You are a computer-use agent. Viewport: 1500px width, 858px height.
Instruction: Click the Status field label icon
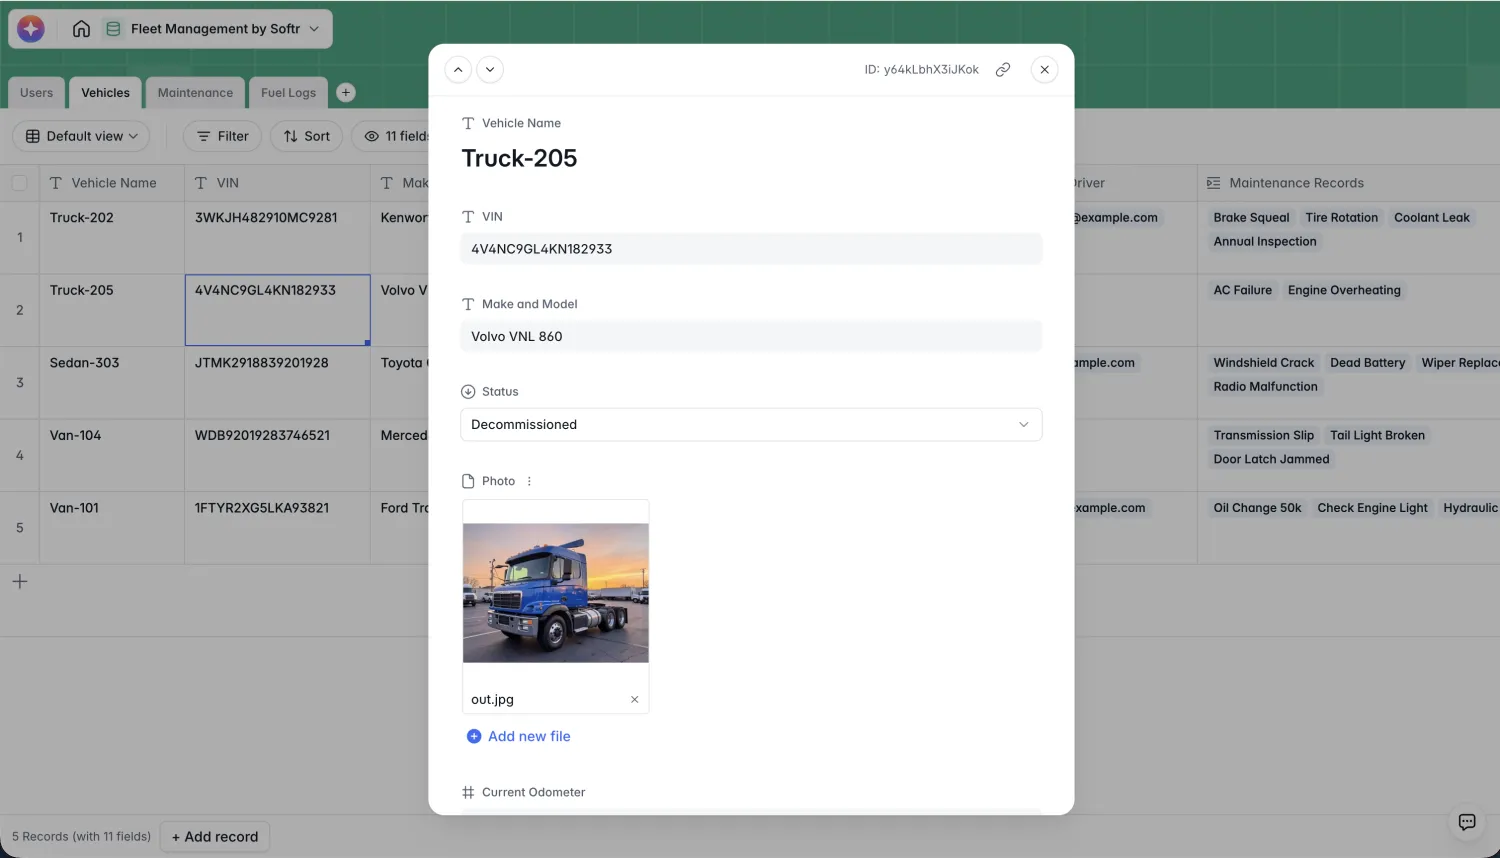468,392
